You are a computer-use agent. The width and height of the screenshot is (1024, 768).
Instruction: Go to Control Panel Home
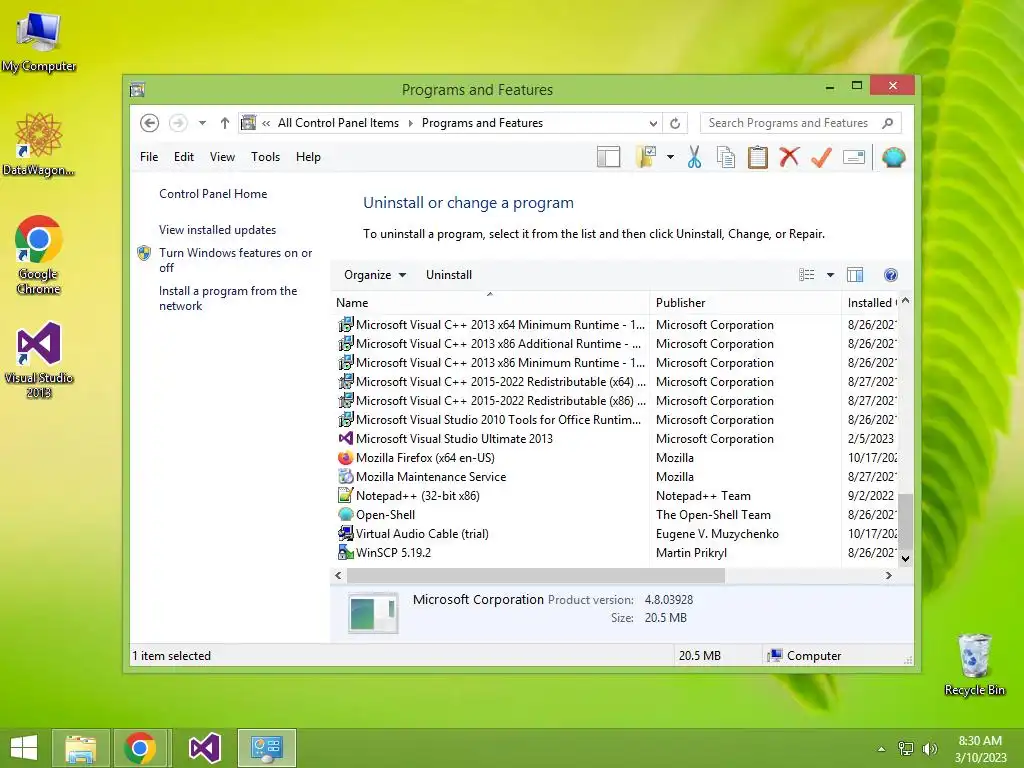(x=213, y=194)
